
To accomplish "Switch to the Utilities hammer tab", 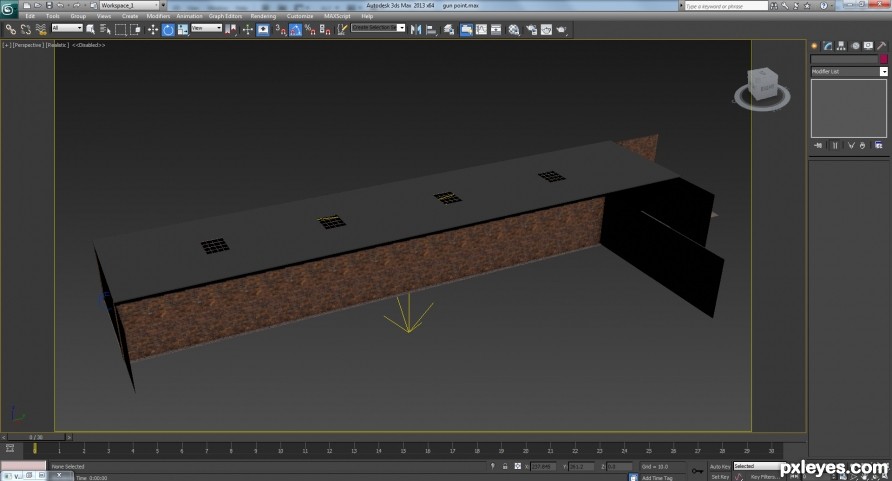I will [x=881, y=46].
